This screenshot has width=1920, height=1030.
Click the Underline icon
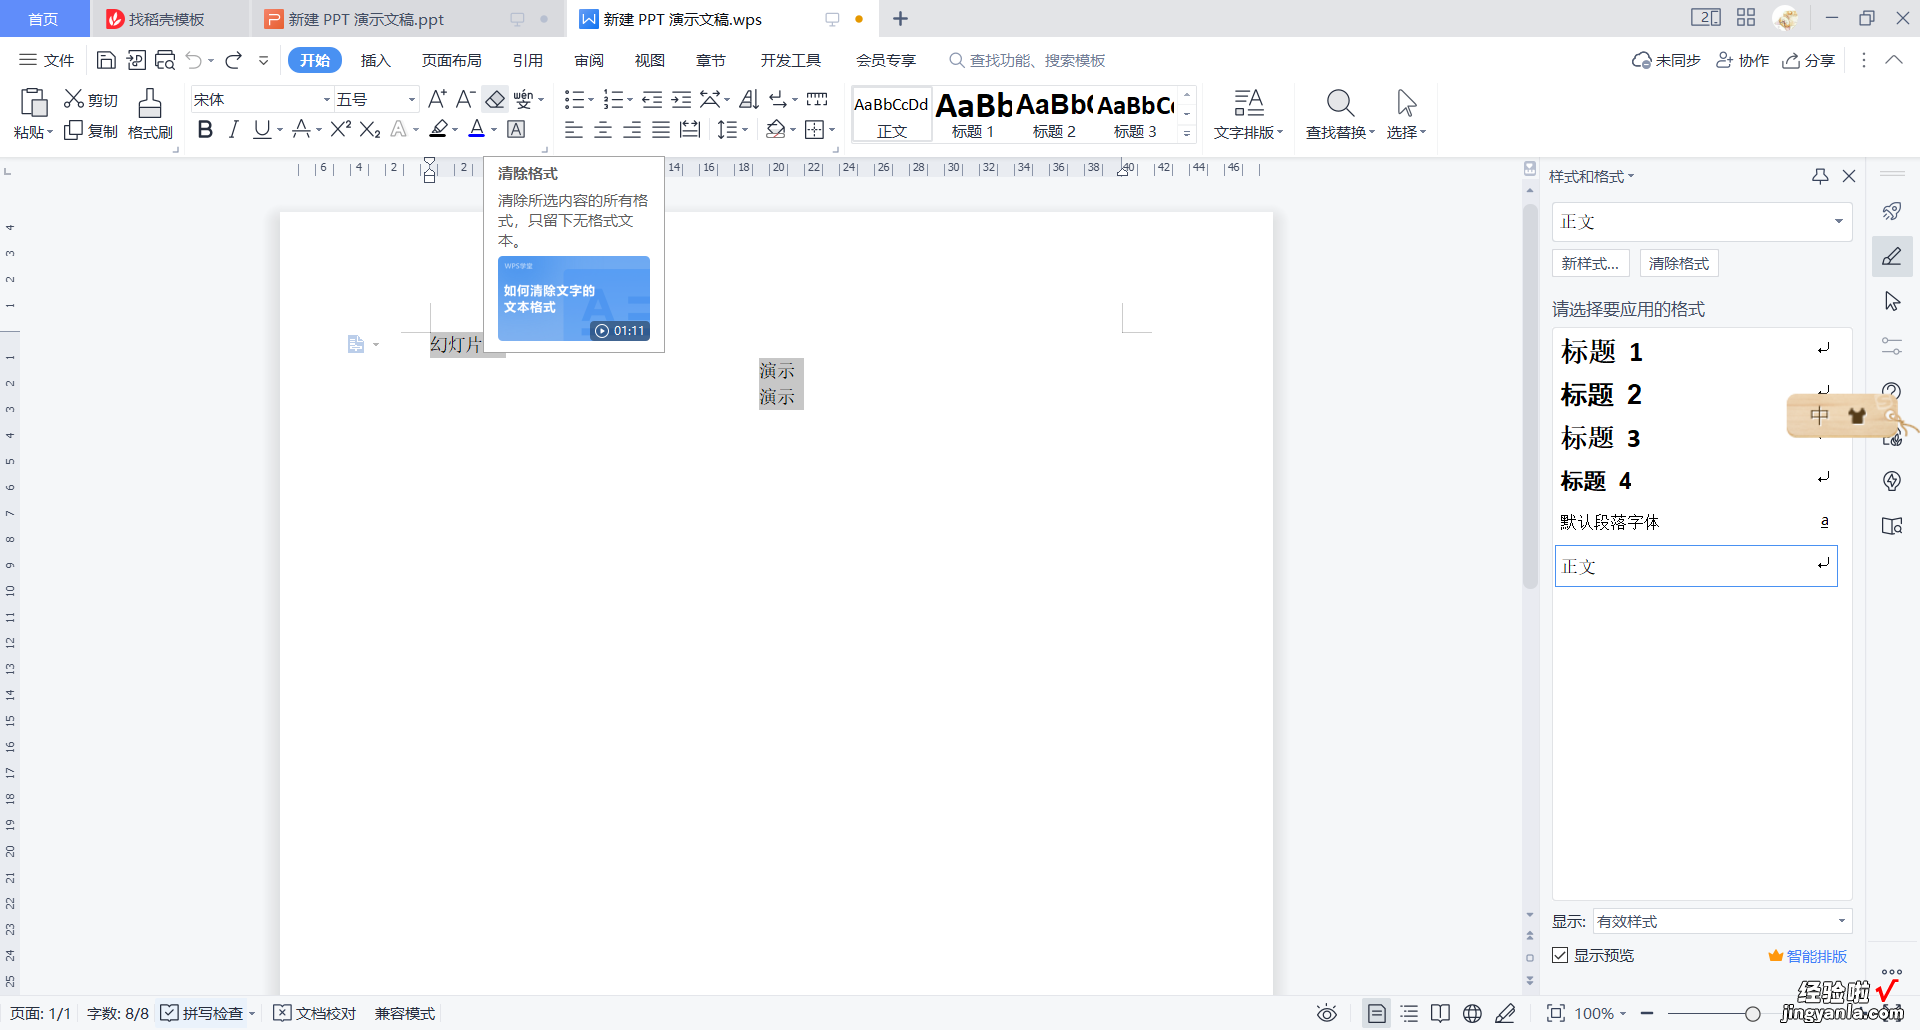[262, 129]
